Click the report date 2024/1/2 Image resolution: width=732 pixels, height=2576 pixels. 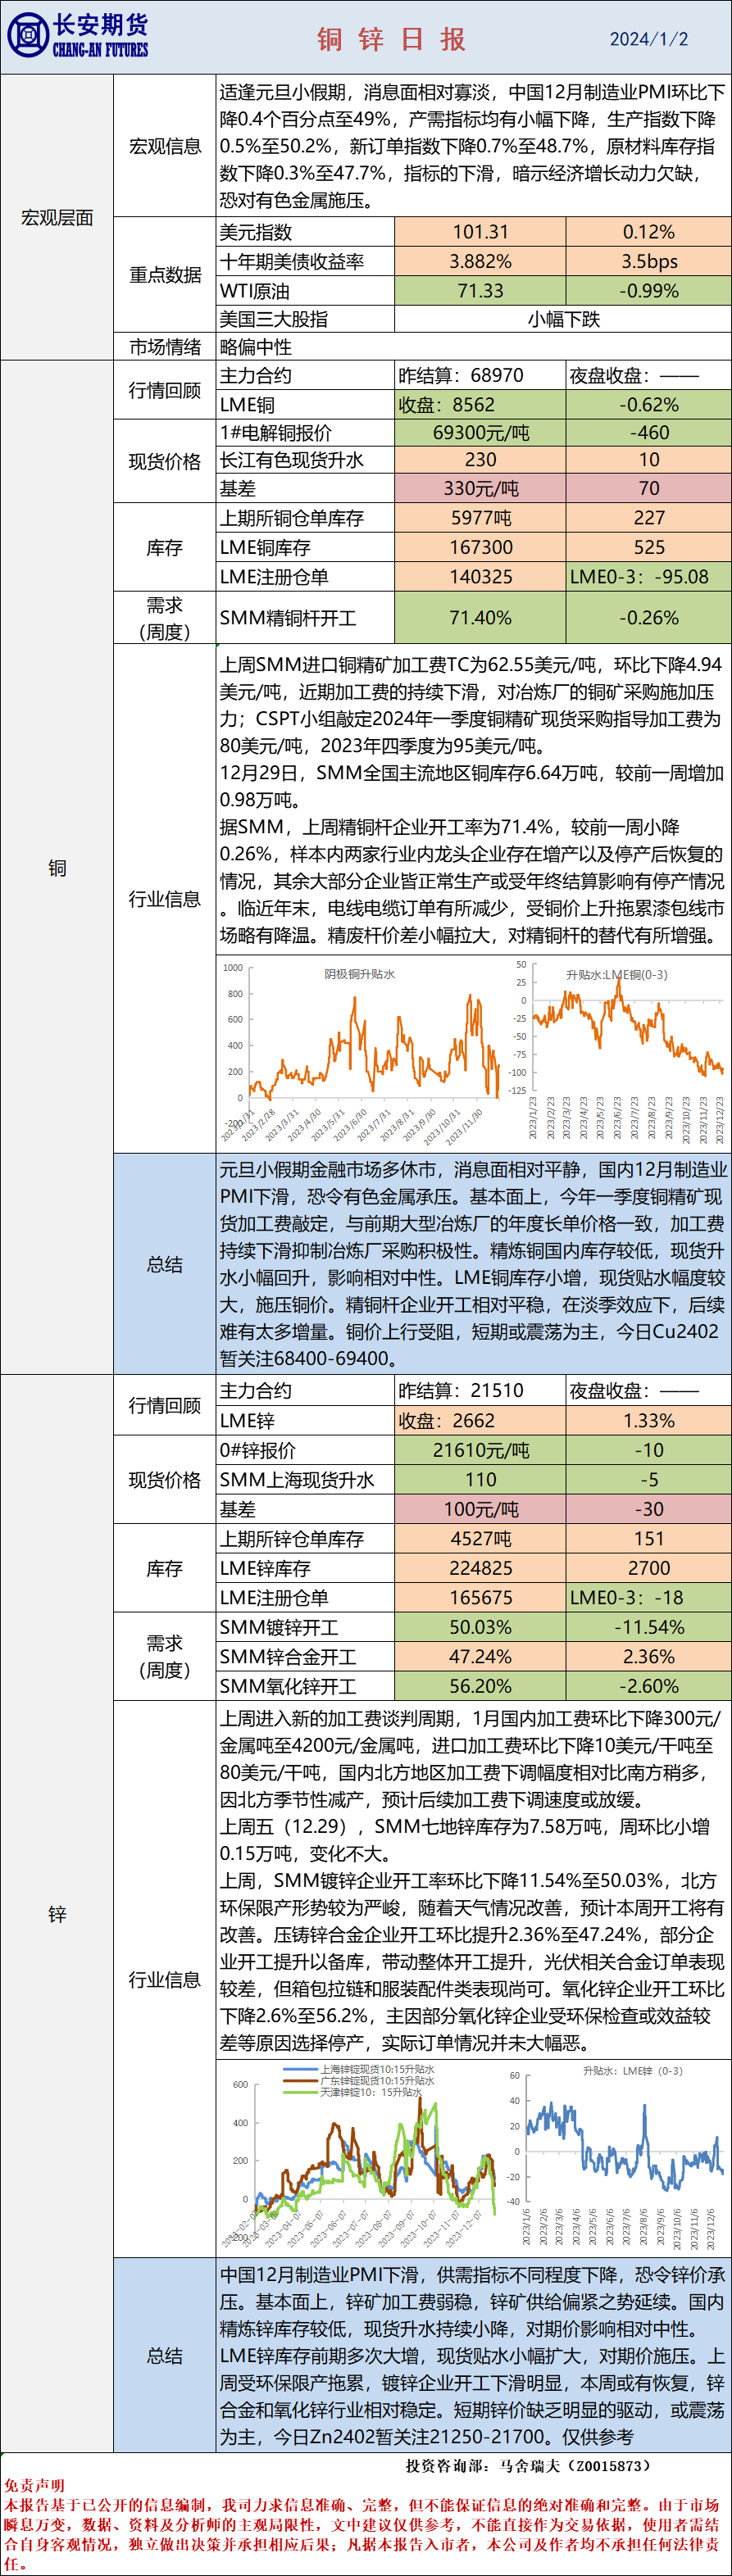[649, 39]
